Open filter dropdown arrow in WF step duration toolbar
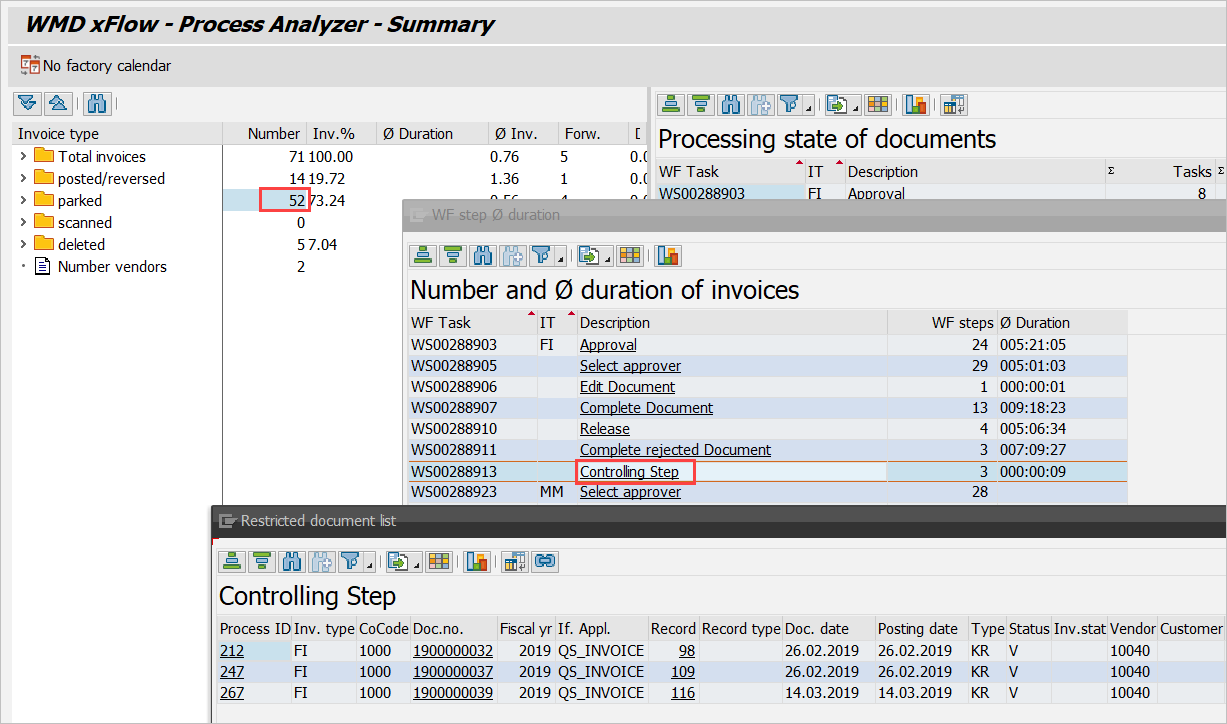1227x724 pixels. tap(559, 258)
